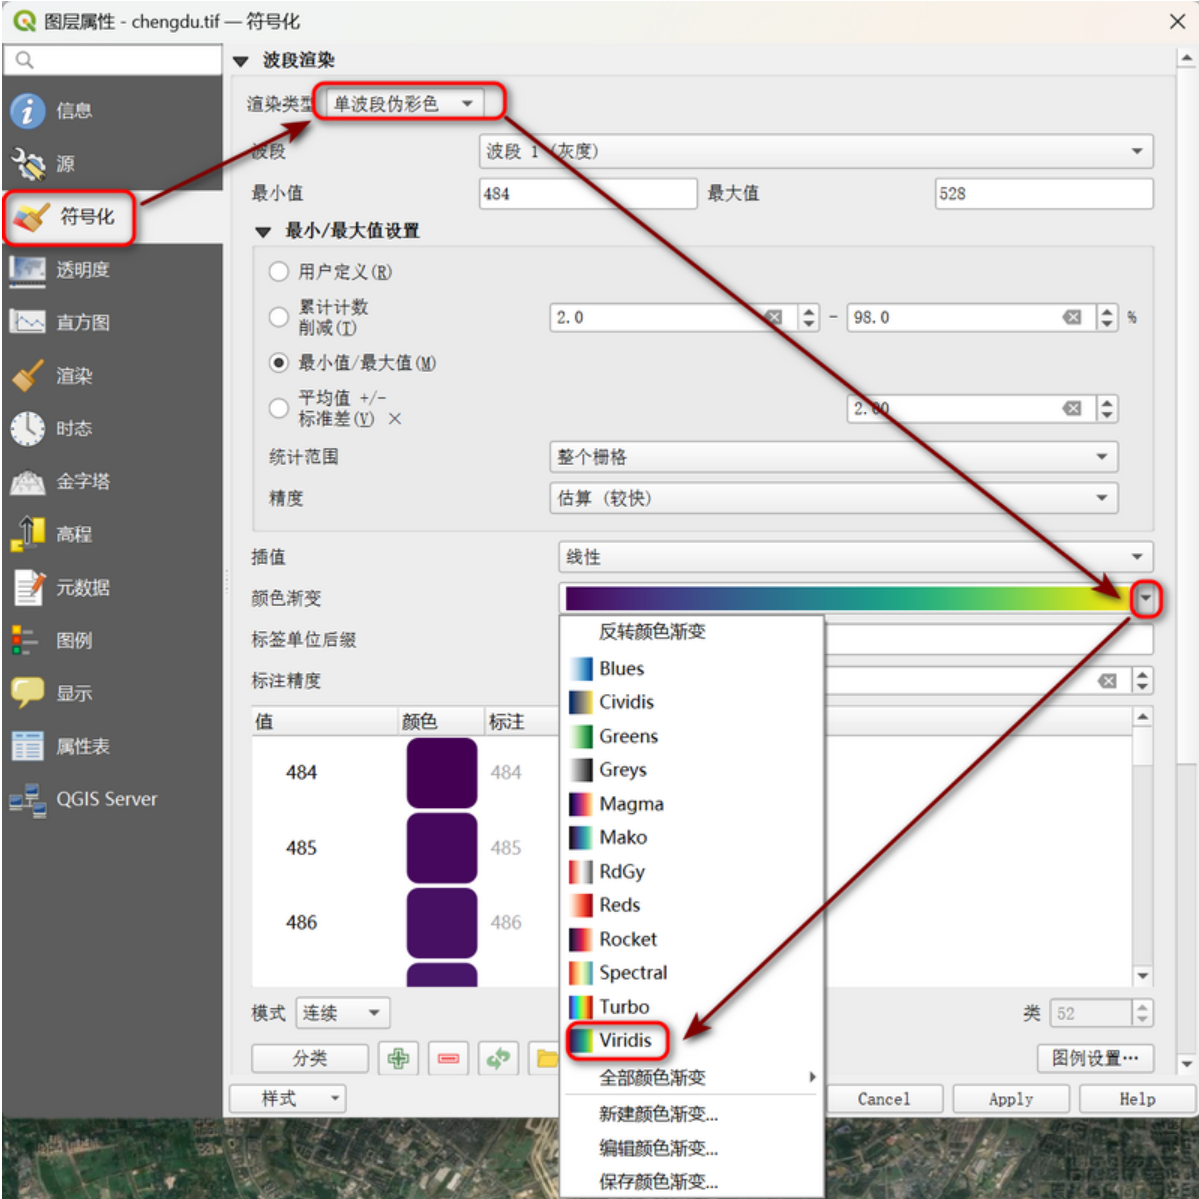Image resolution: width=1199 pixels, height=1199 pixels.
Task: Click the green arrows sort/reload icon
Action: [x=498, y=1058]
